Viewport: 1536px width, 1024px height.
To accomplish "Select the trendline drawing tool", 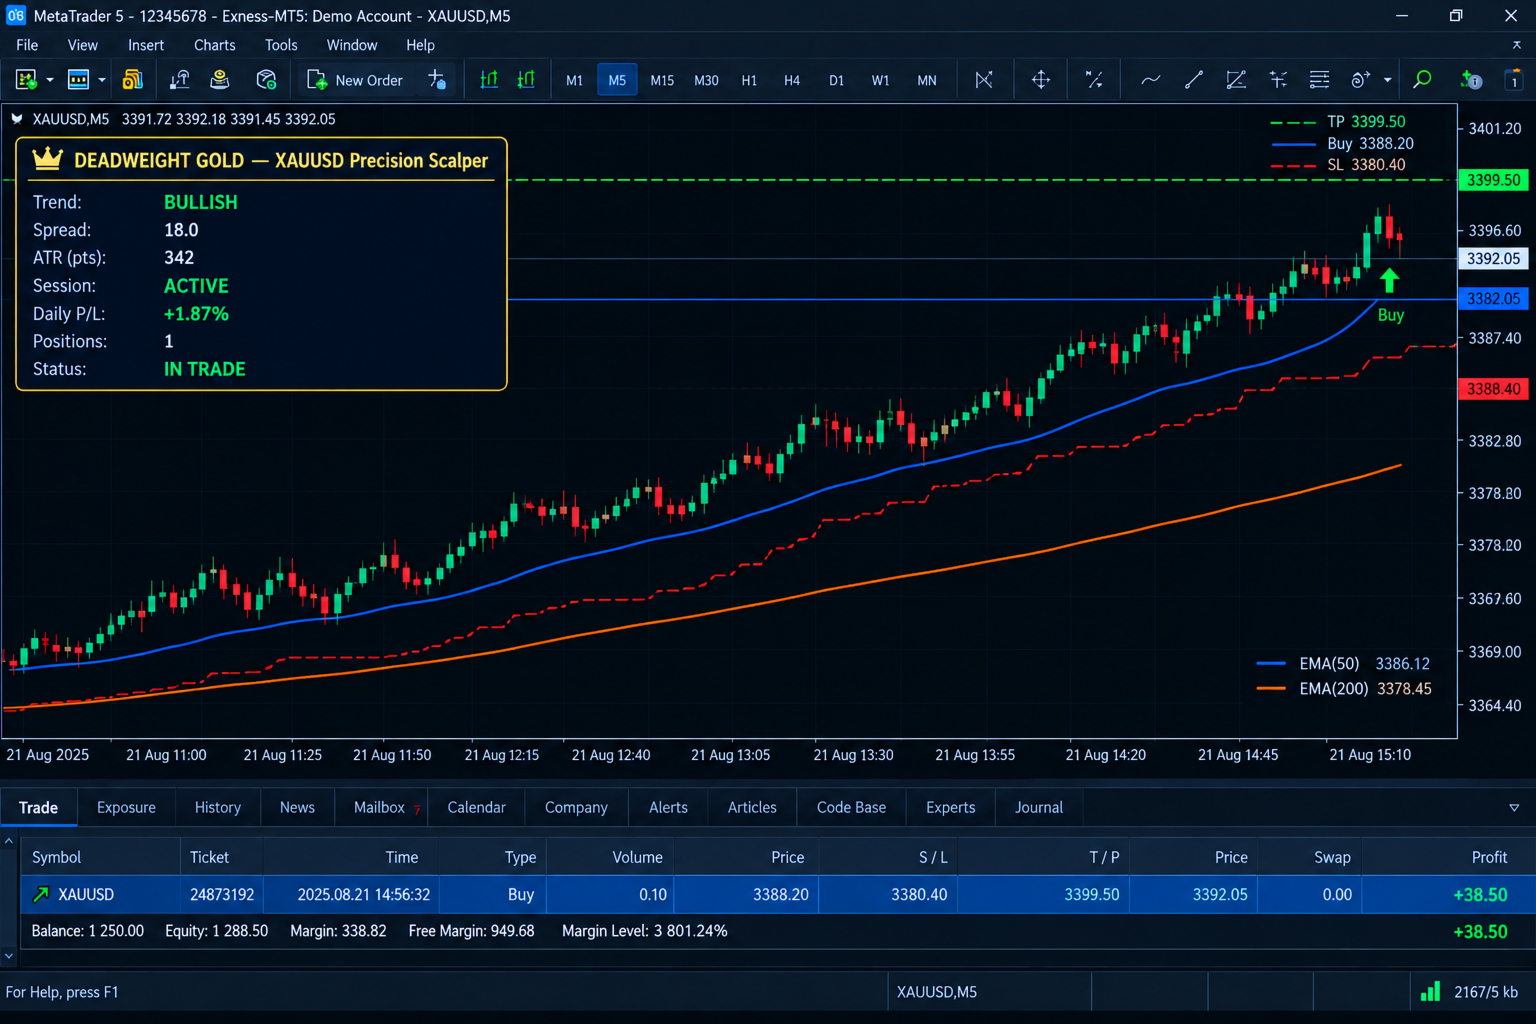I will [1194, 80].
